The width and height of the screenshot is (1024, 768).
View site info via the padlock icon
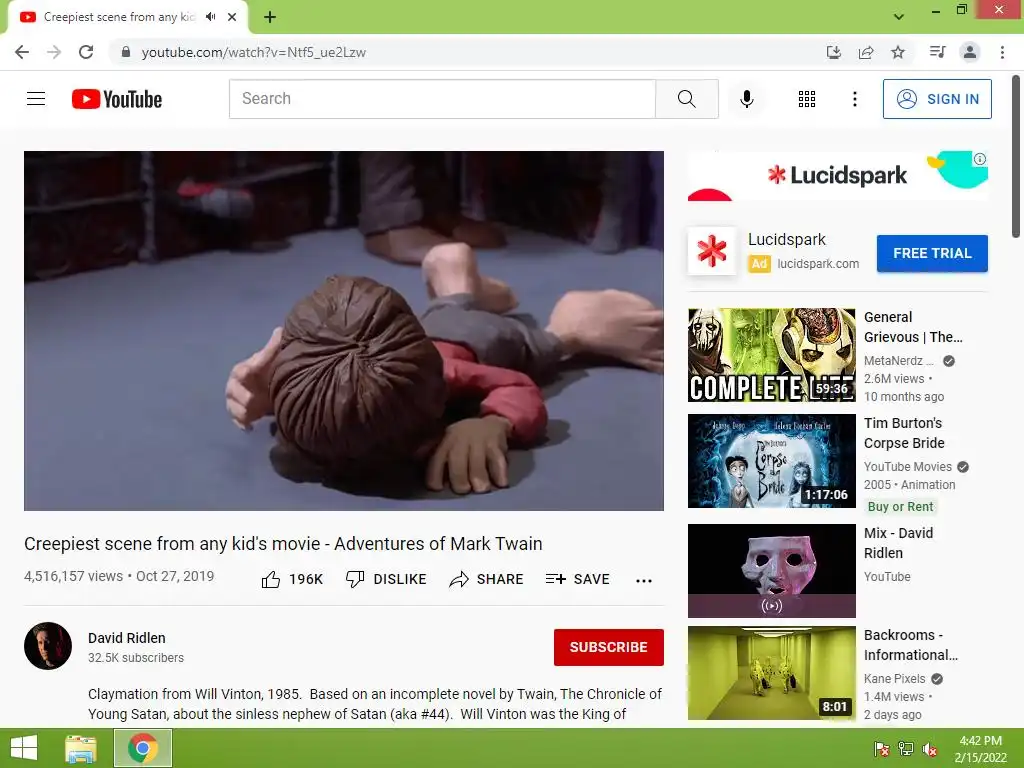126,52
